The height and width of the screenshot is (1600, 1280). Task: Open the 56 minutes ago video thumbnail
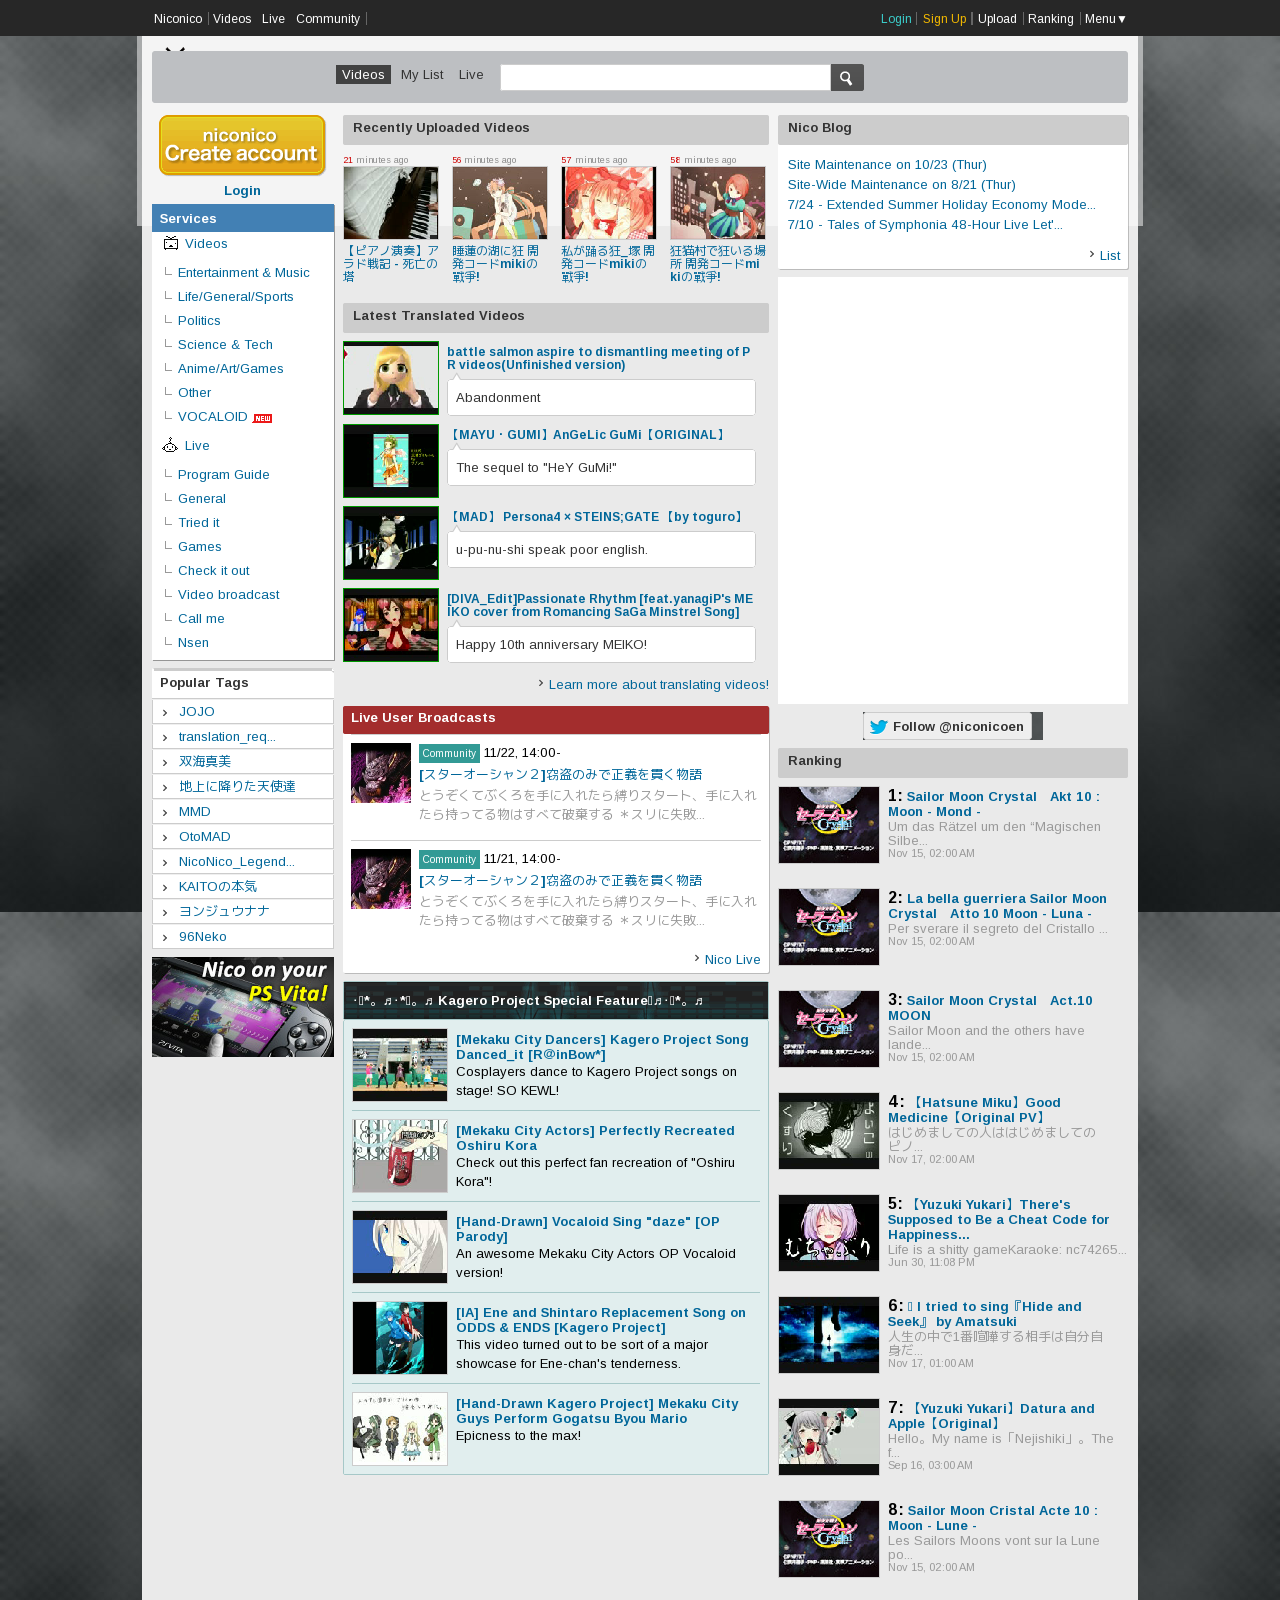(x=500, y=203)
